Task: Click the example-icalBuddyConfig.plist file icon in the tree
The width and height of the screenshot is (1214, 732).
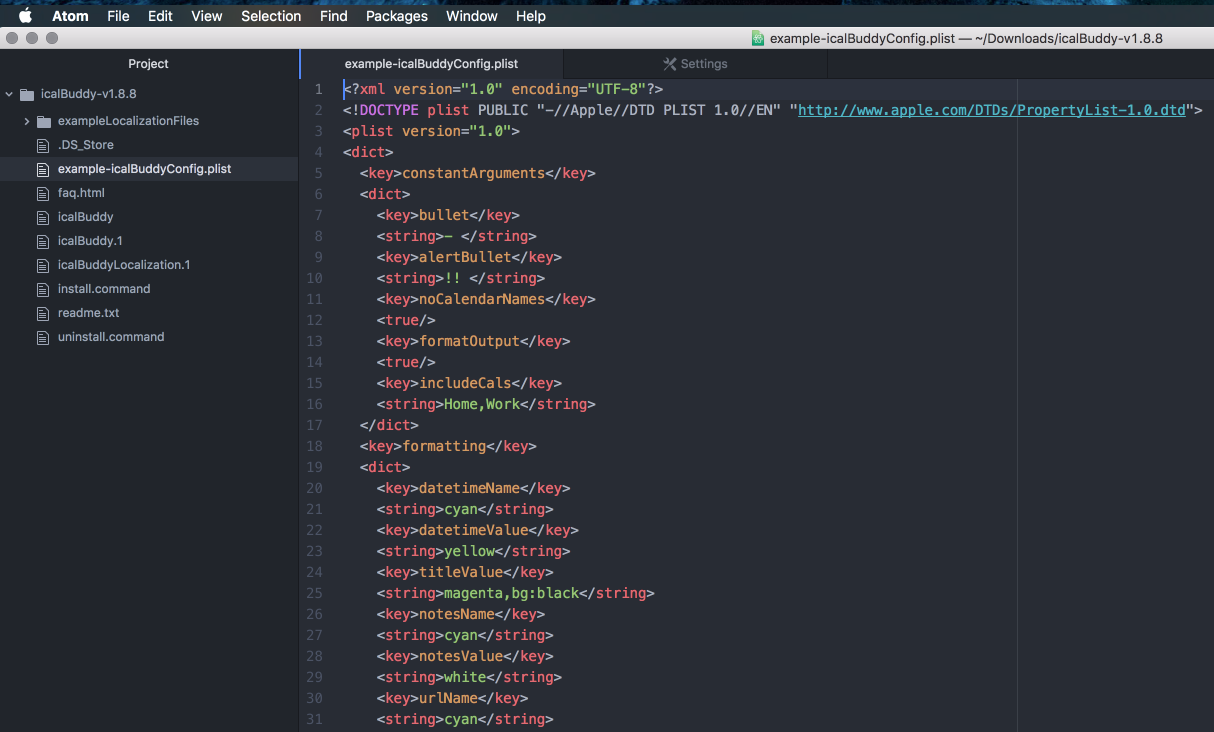Action: [x=43, y=169]
